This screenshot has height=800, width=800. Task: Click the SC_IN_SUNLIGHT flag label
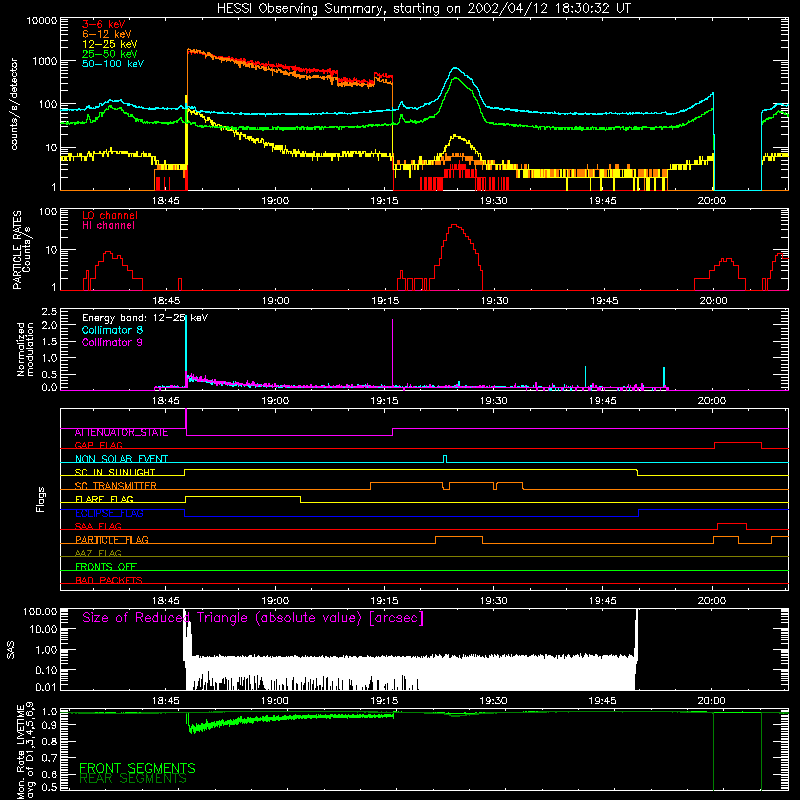pyautogui.click(x=115, y=472)
